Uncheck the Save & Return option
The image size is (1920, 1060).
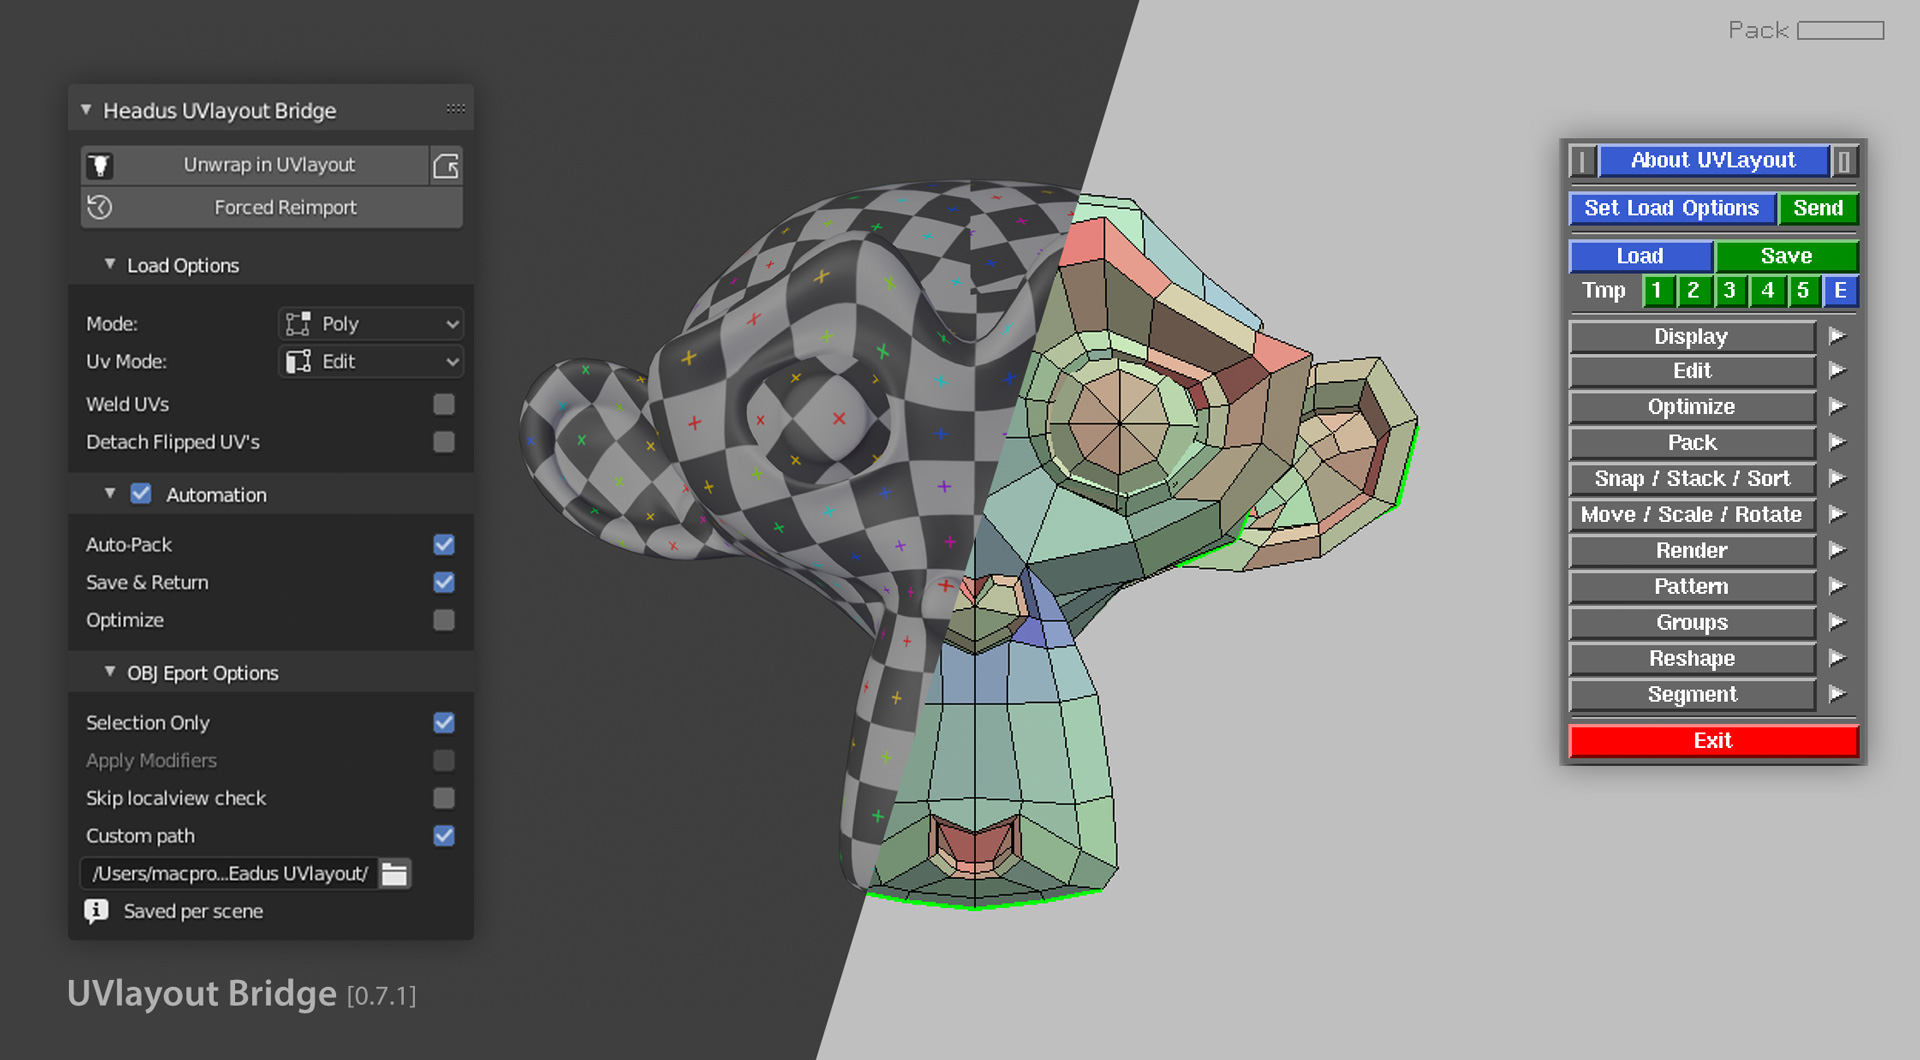pyautogui.click(x=444, y=582)
